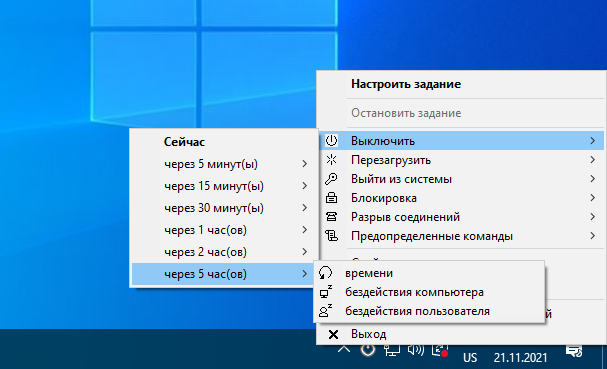
Task: Click the Остановить задание entry
Action: click(461, 113)
